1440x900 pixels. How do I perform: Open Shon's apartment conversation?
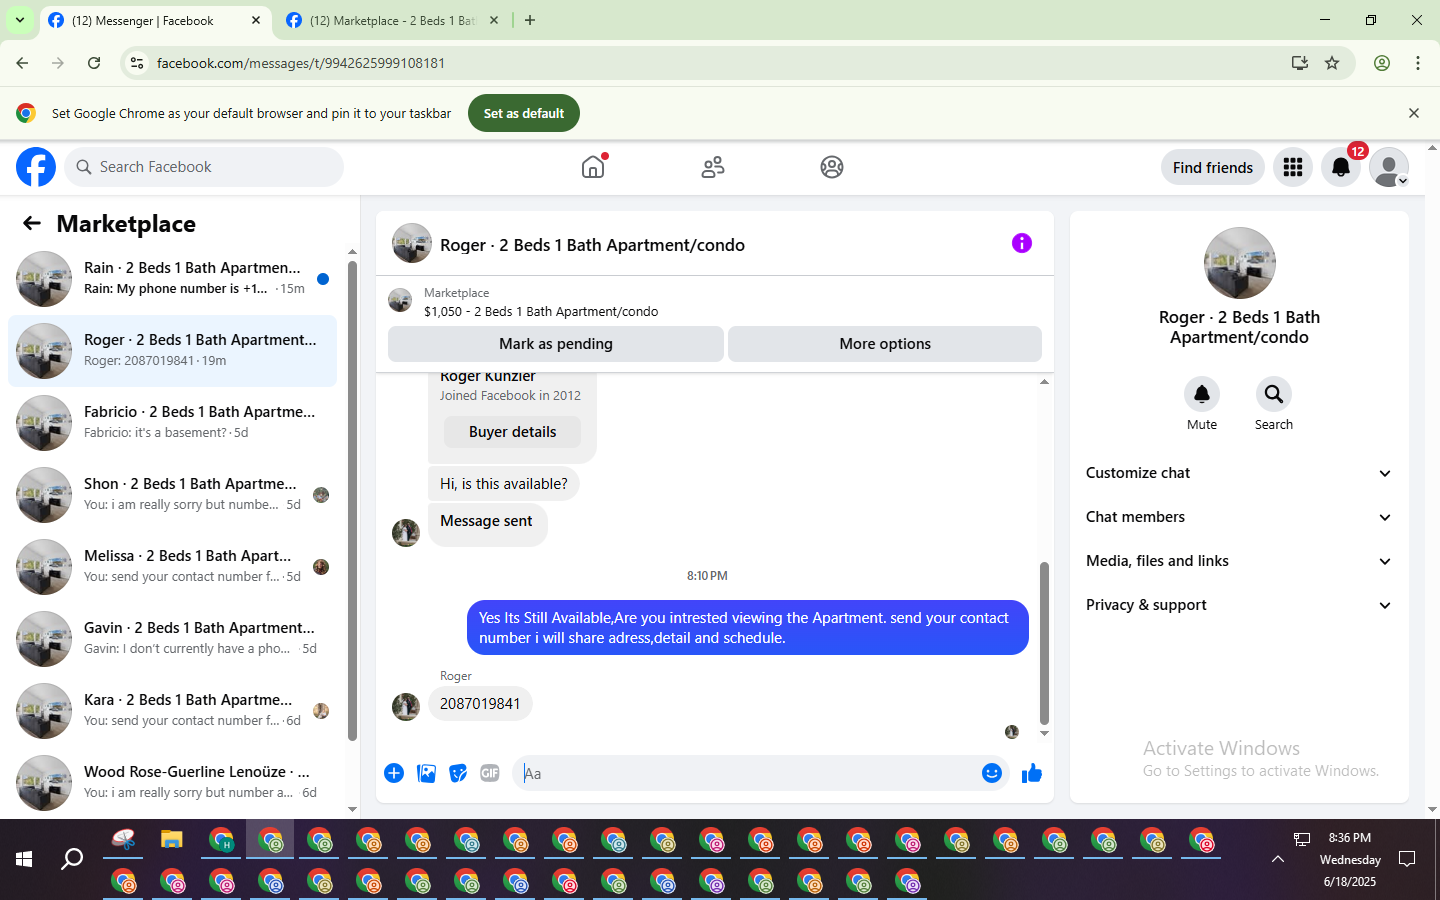click(172, 495)
